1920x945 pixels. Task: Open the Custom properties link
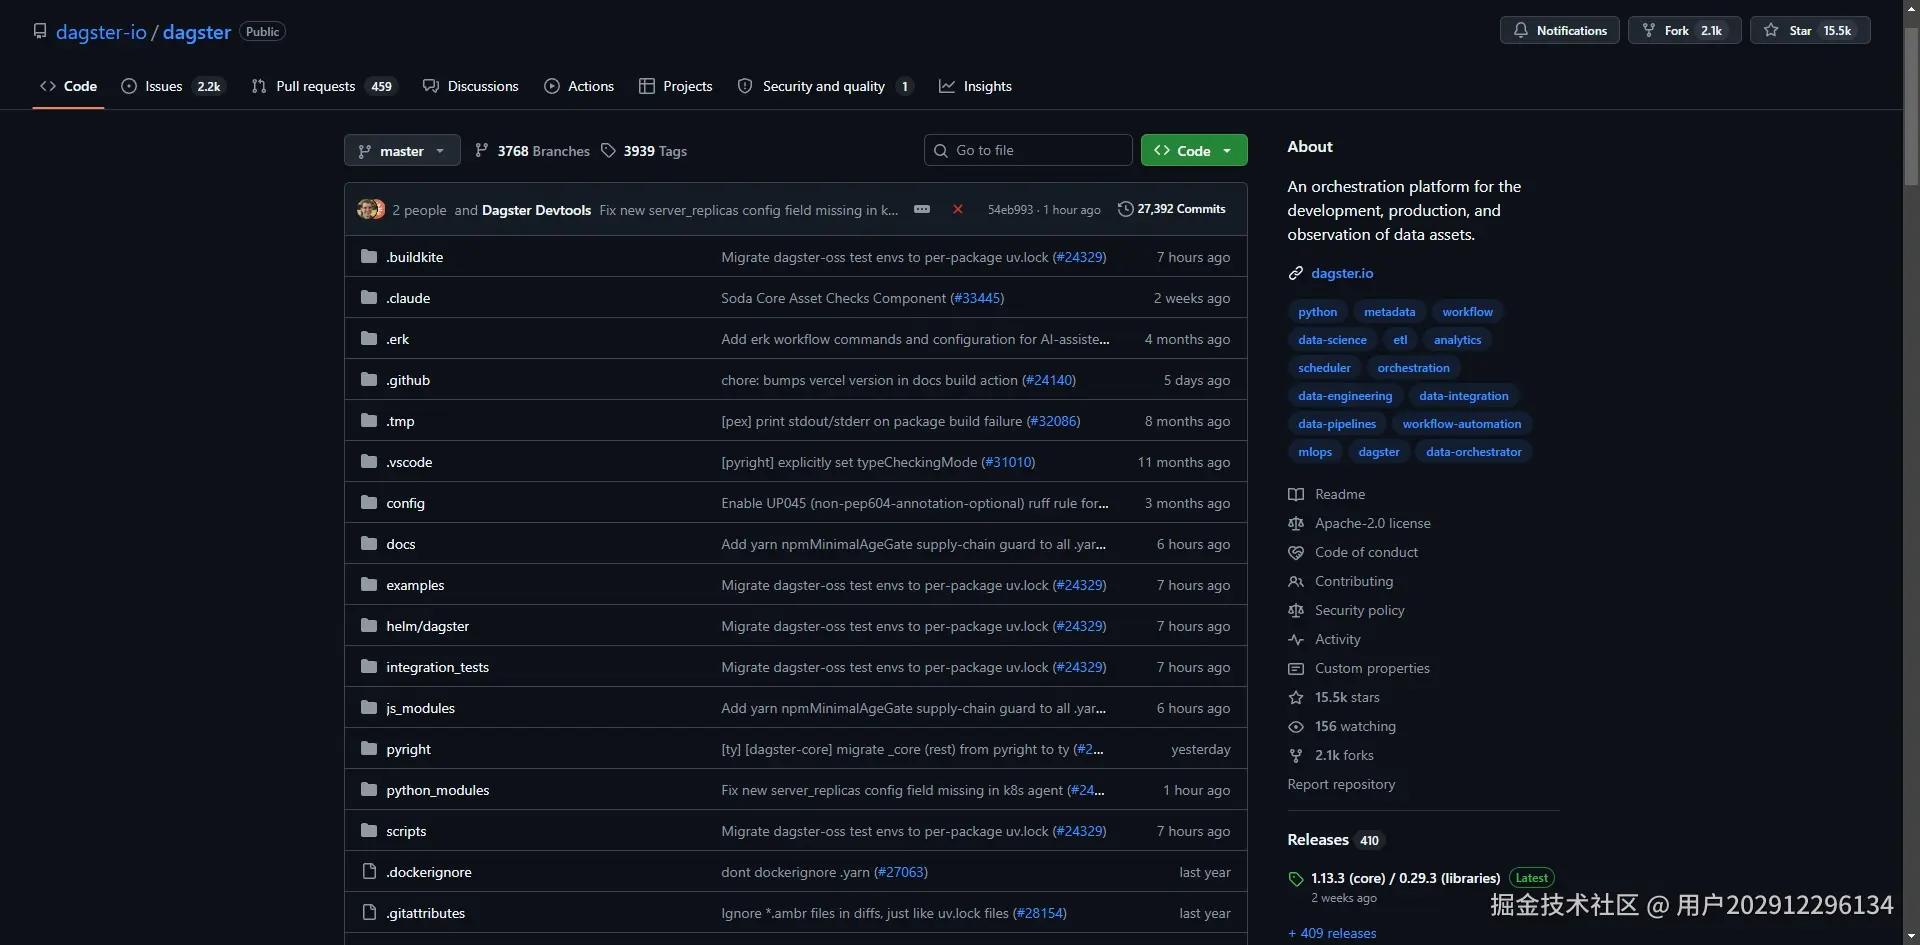pos(1372,668)
